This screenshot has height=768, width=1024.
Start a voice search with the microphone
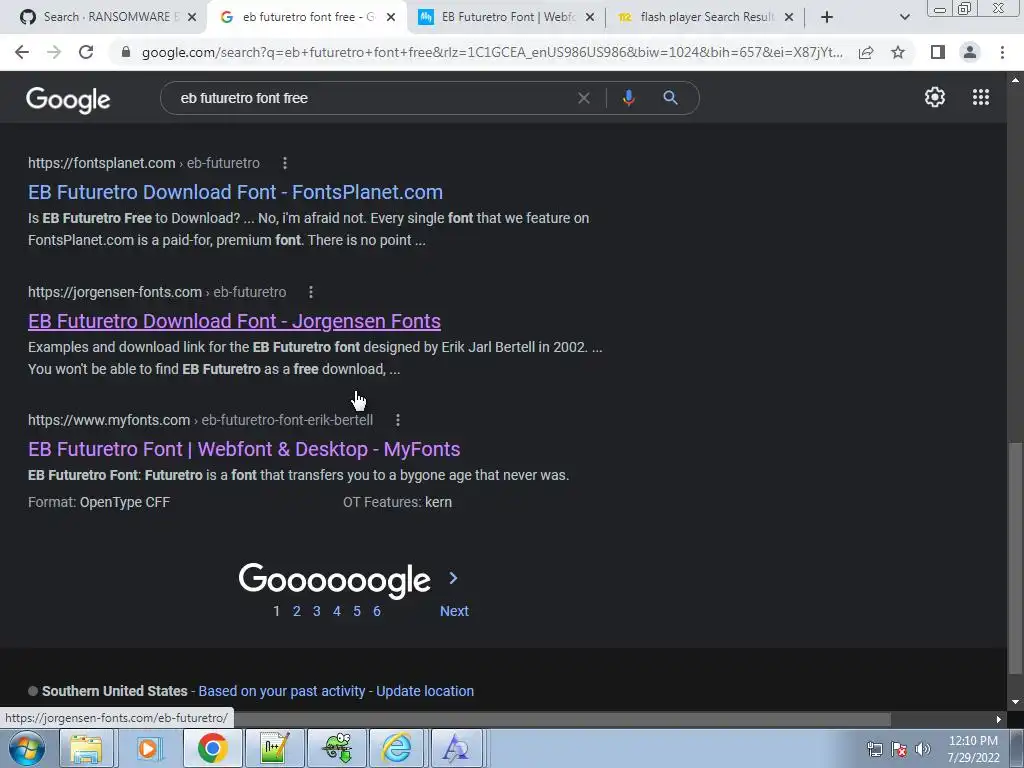click(x=628, y=98)
